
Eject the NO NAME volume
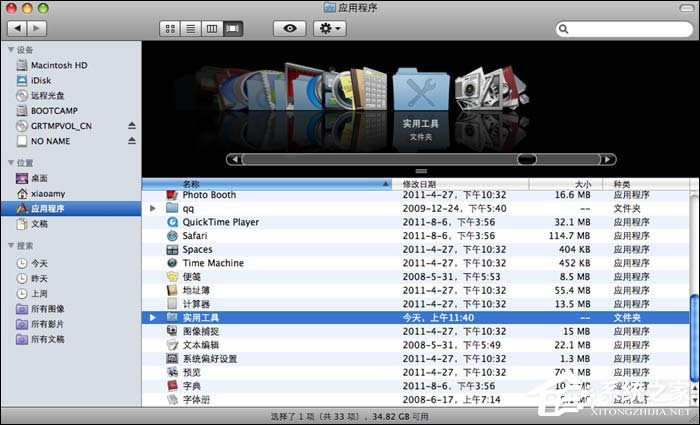click(131, 141)
